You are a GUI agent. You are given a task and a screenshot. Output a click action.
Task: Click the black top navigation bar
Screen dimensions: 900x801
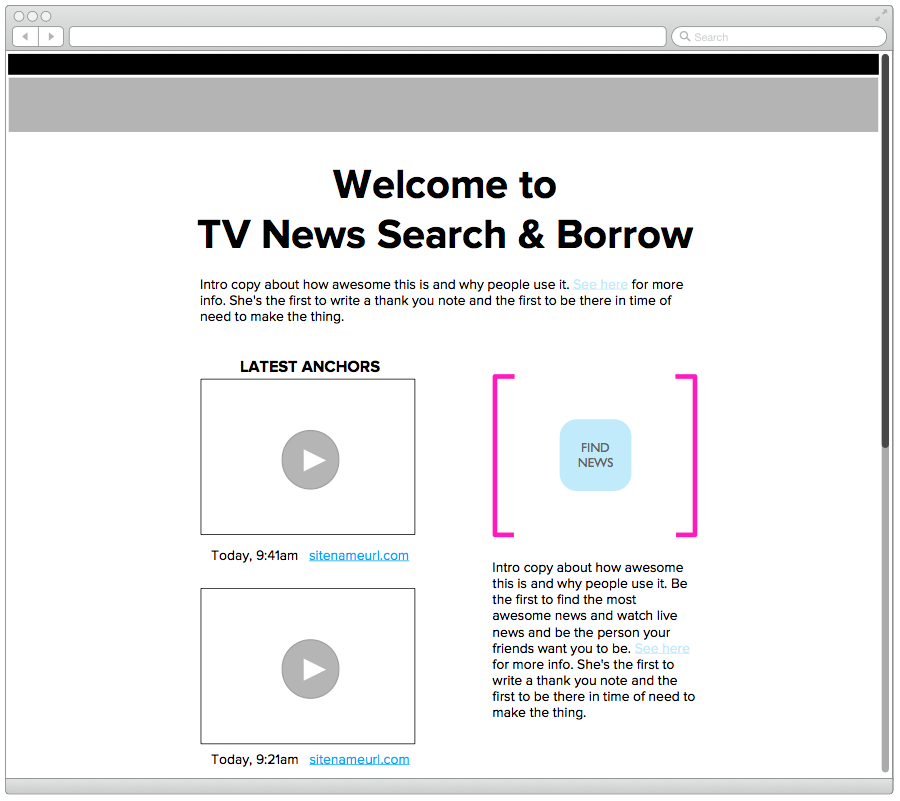[x=443, y=64]
